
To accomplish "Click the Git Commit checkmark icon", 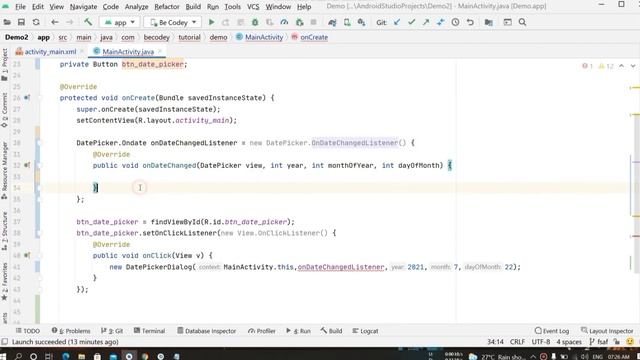I will point(411,22).
